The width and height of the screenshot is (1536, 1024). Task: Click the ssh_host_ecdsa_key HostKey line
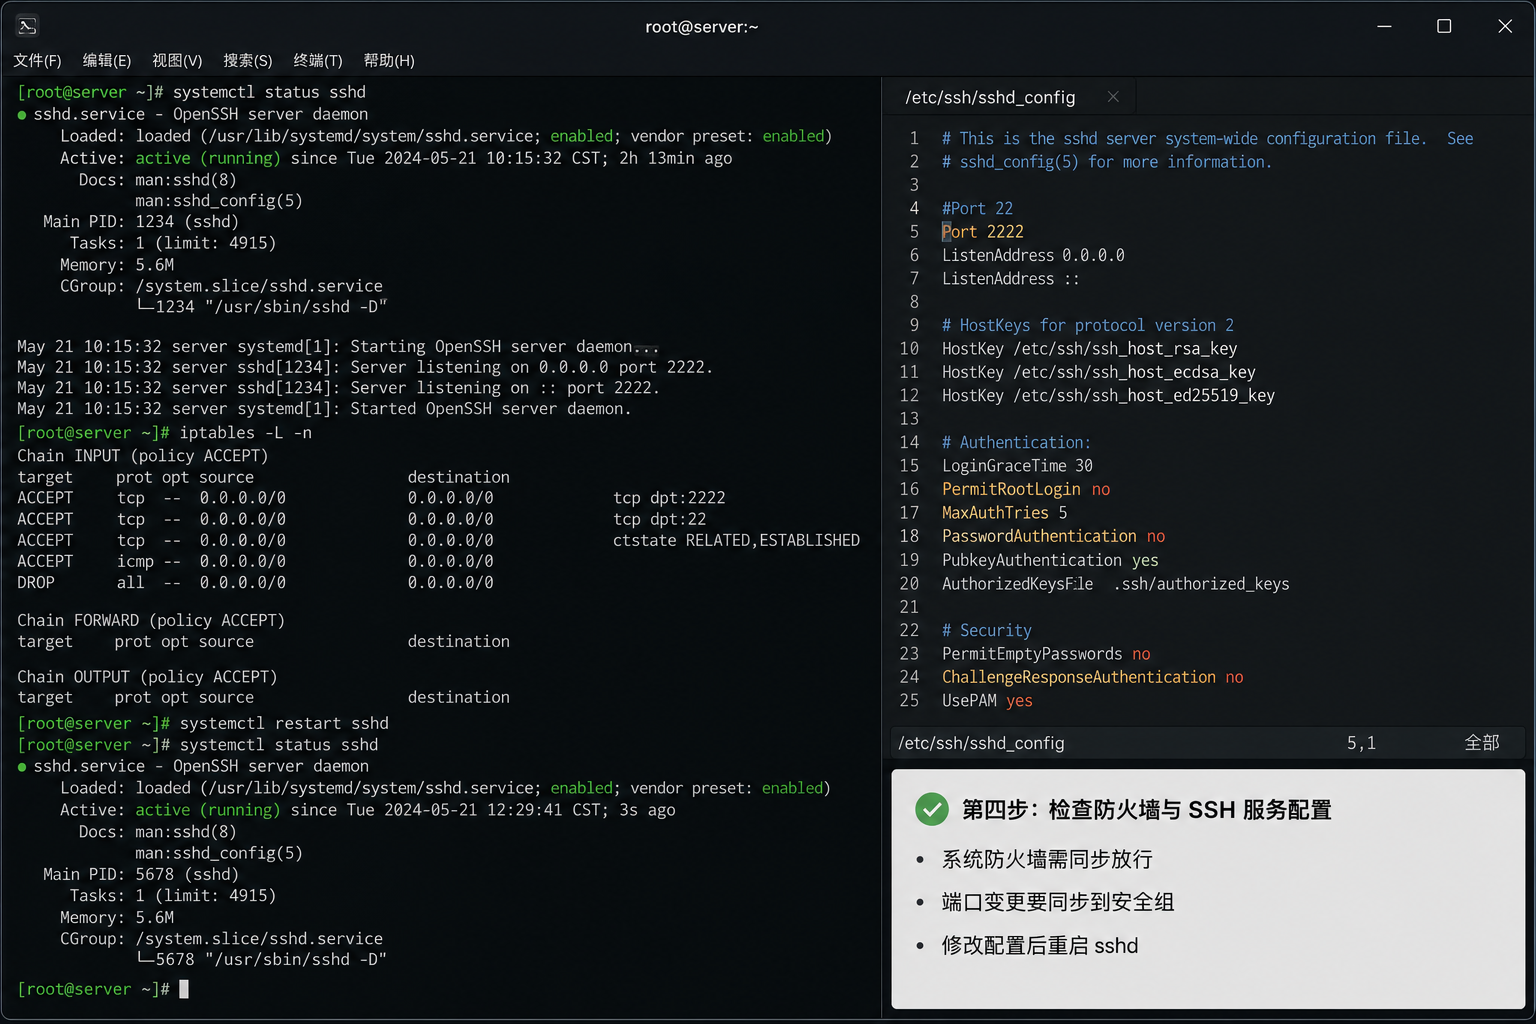1098,372
